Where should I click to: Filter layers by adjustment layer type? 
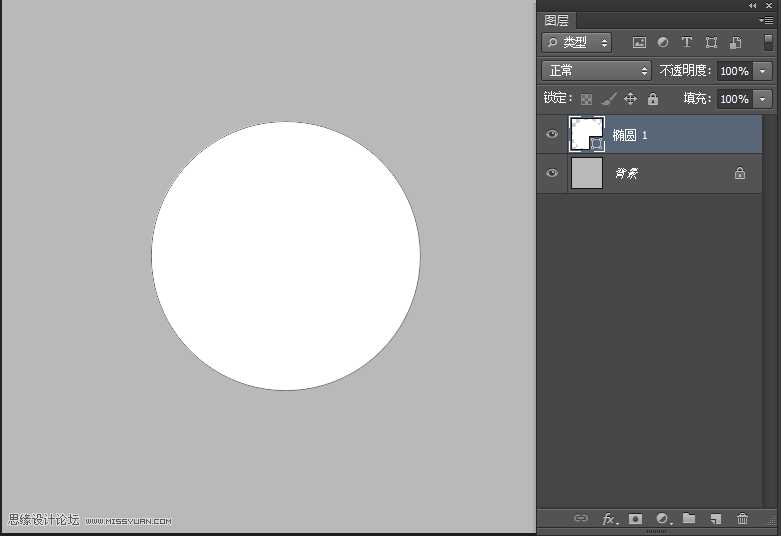[x=663, y=43]
